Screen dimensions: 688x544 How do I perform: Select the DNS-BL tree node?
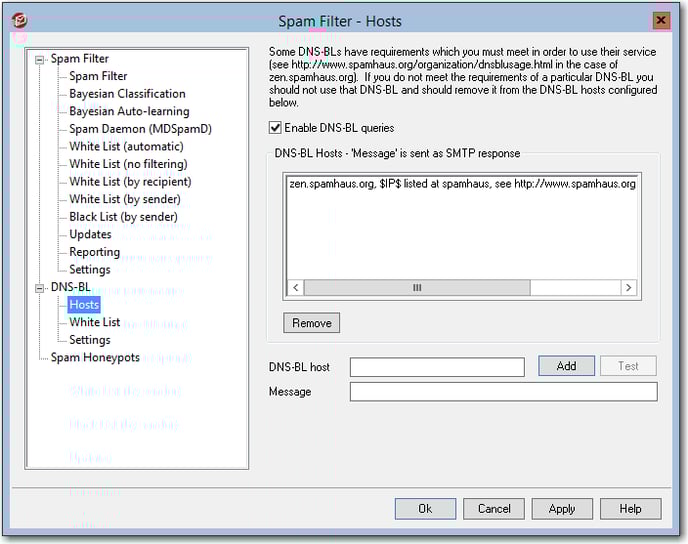(70, 287)
